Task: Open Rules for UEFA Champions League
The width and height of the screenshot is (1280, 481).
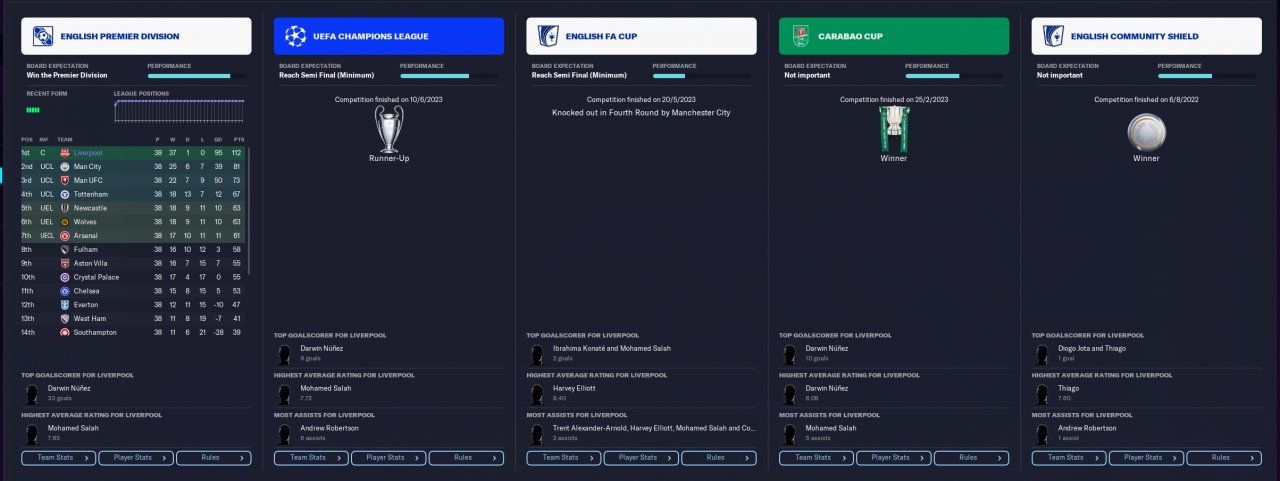Action: [466, 458]
